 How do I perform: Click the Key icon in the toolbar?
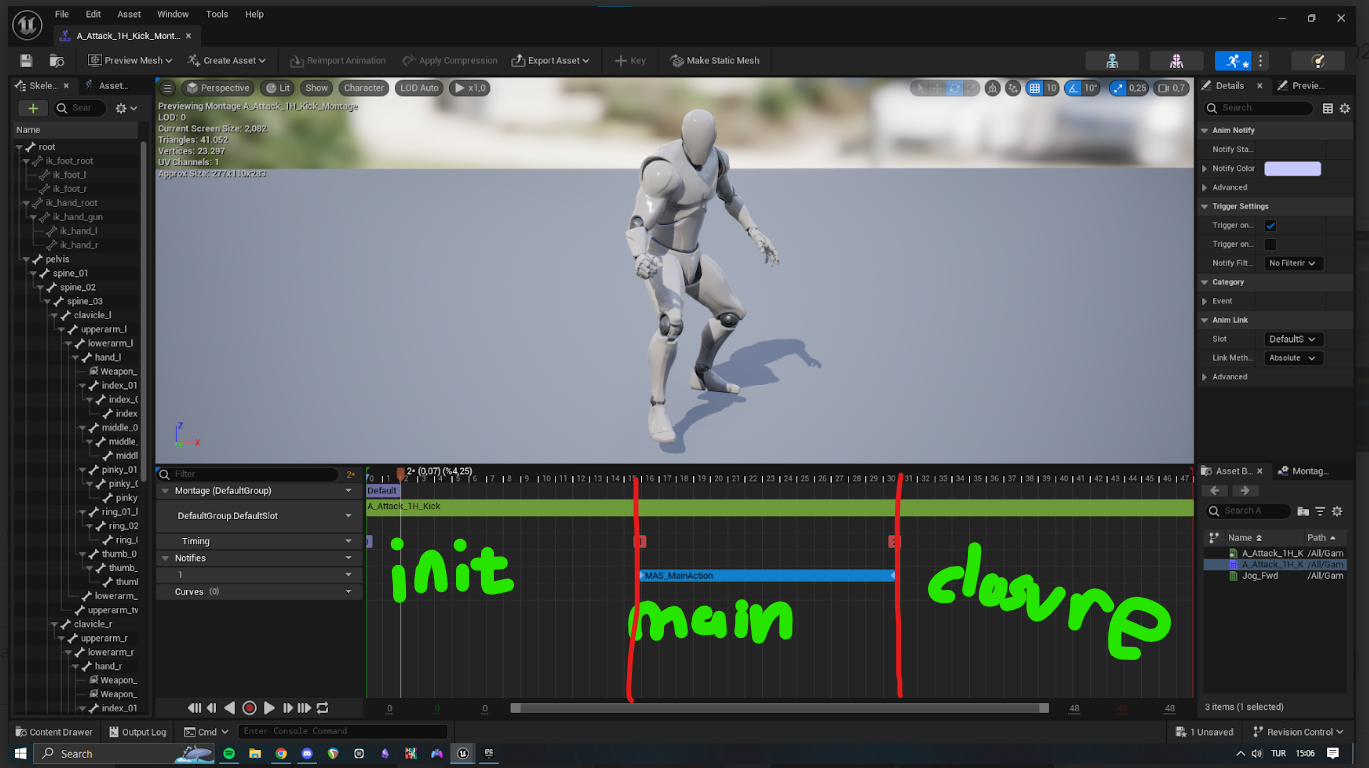pos(620,60)
